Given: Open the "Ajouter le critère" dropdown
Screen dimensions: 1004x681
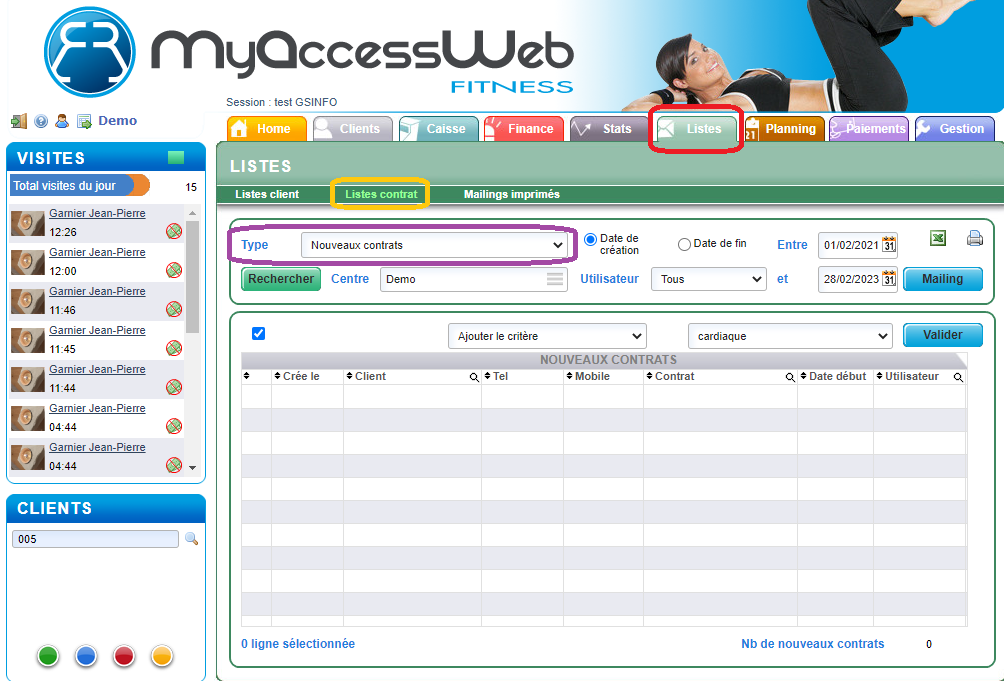Looking at the screenshot, I should 547,336.
